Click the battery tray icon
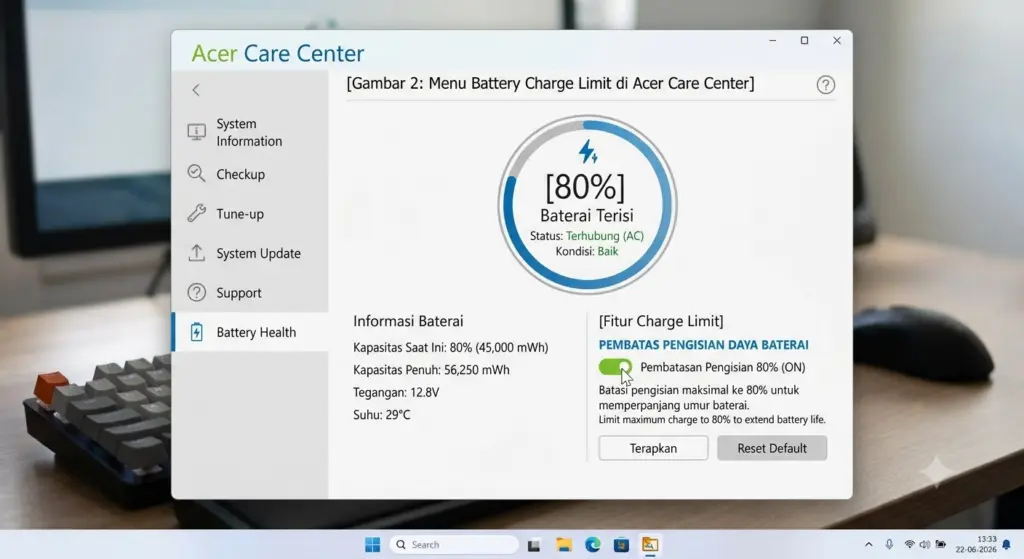Image resolution: width=1024 pixels, height=559 pixels. [940, 545]
